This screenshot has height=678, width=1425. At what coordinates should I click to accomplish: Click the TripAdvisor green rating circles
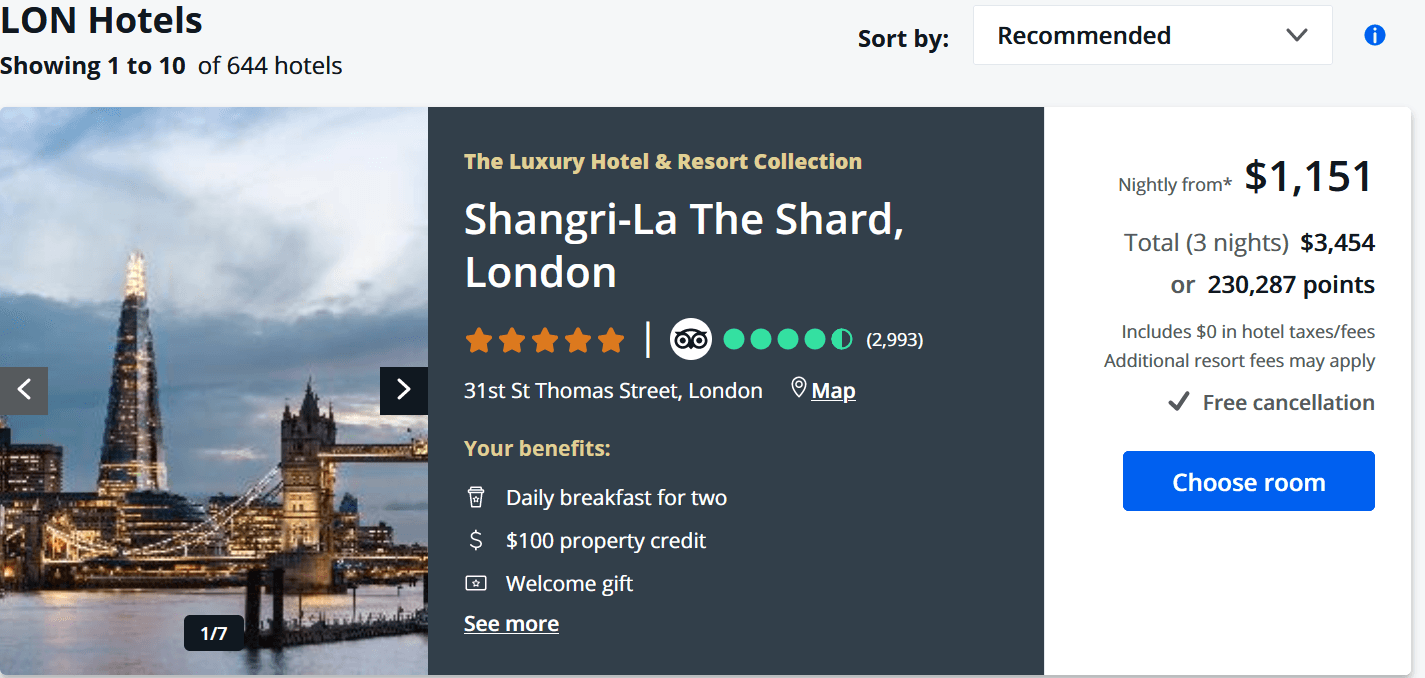(788, 340)
